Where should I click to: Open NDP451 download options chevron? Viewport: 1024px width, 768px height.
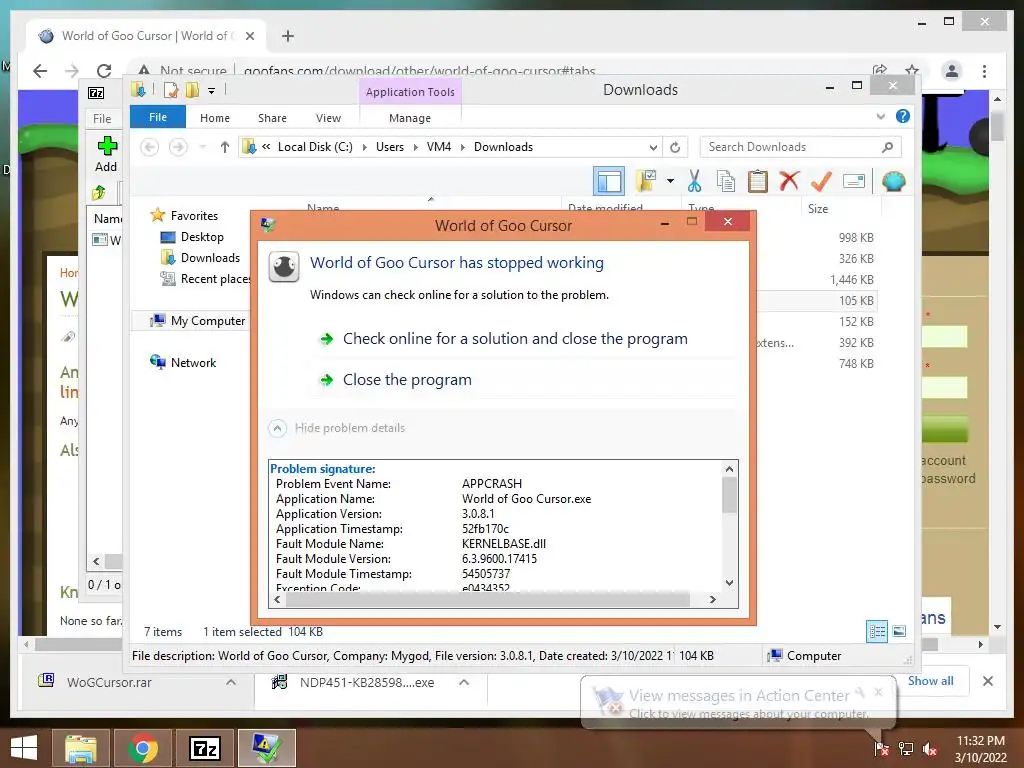tap(464, 682)
